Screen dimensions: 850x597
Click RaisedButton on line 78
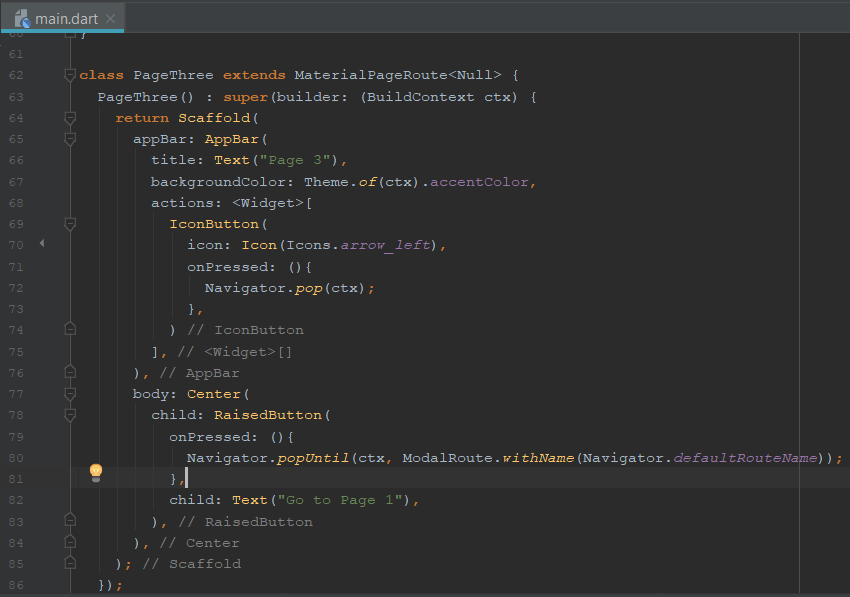click(268, 415)
